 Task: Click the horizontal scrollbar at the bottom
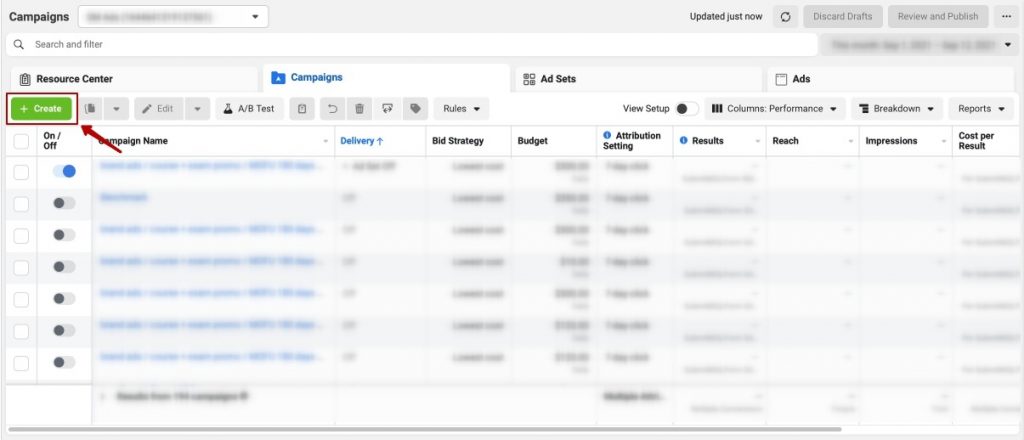[424, 429]
